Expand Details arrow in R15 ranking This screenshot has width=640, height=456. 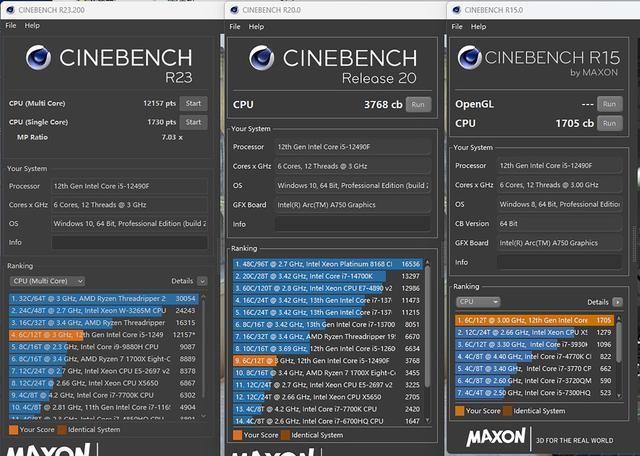point(618,302)
